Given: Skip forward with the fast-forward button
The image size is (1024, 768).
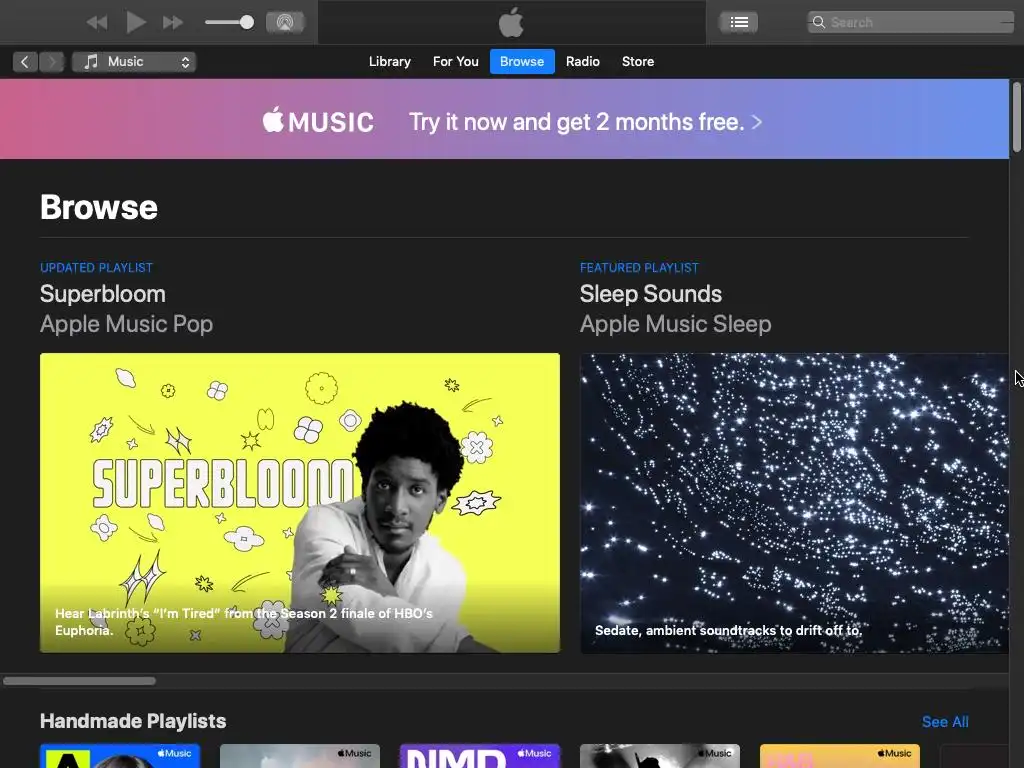Looking at the screenshot, I should point(172,23).
